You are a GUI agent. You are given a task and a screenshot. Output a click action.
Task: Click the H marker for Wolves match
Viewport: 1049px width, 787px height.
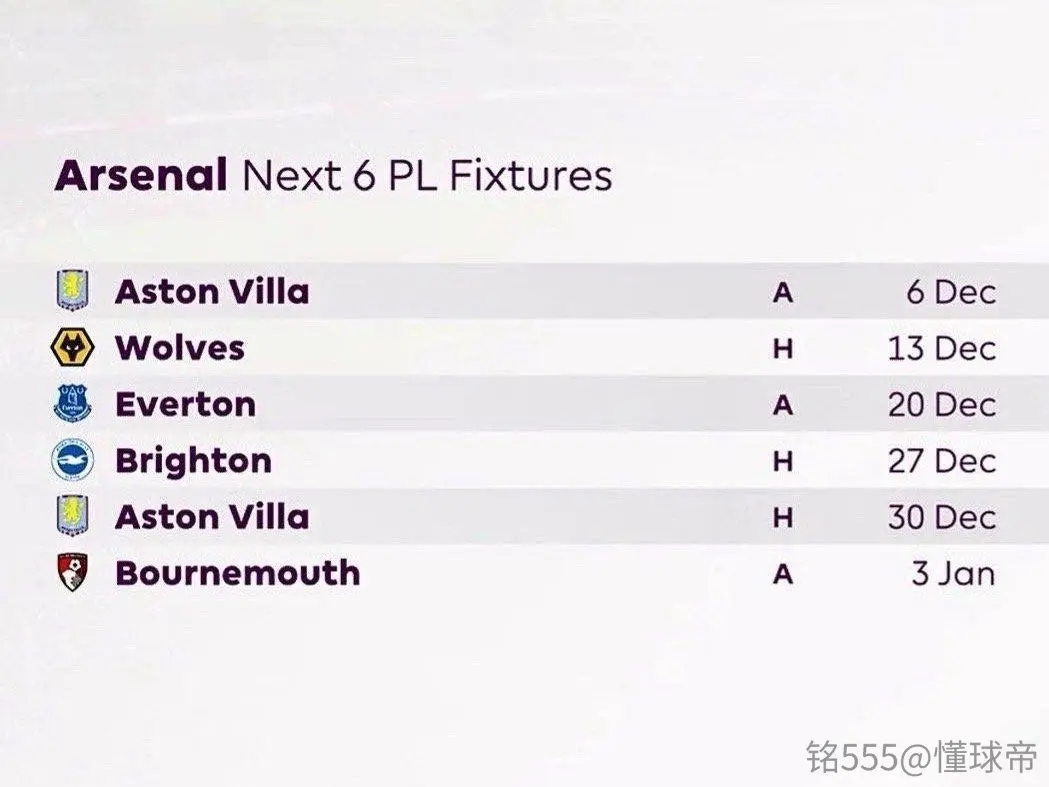(x=783, y=349)
